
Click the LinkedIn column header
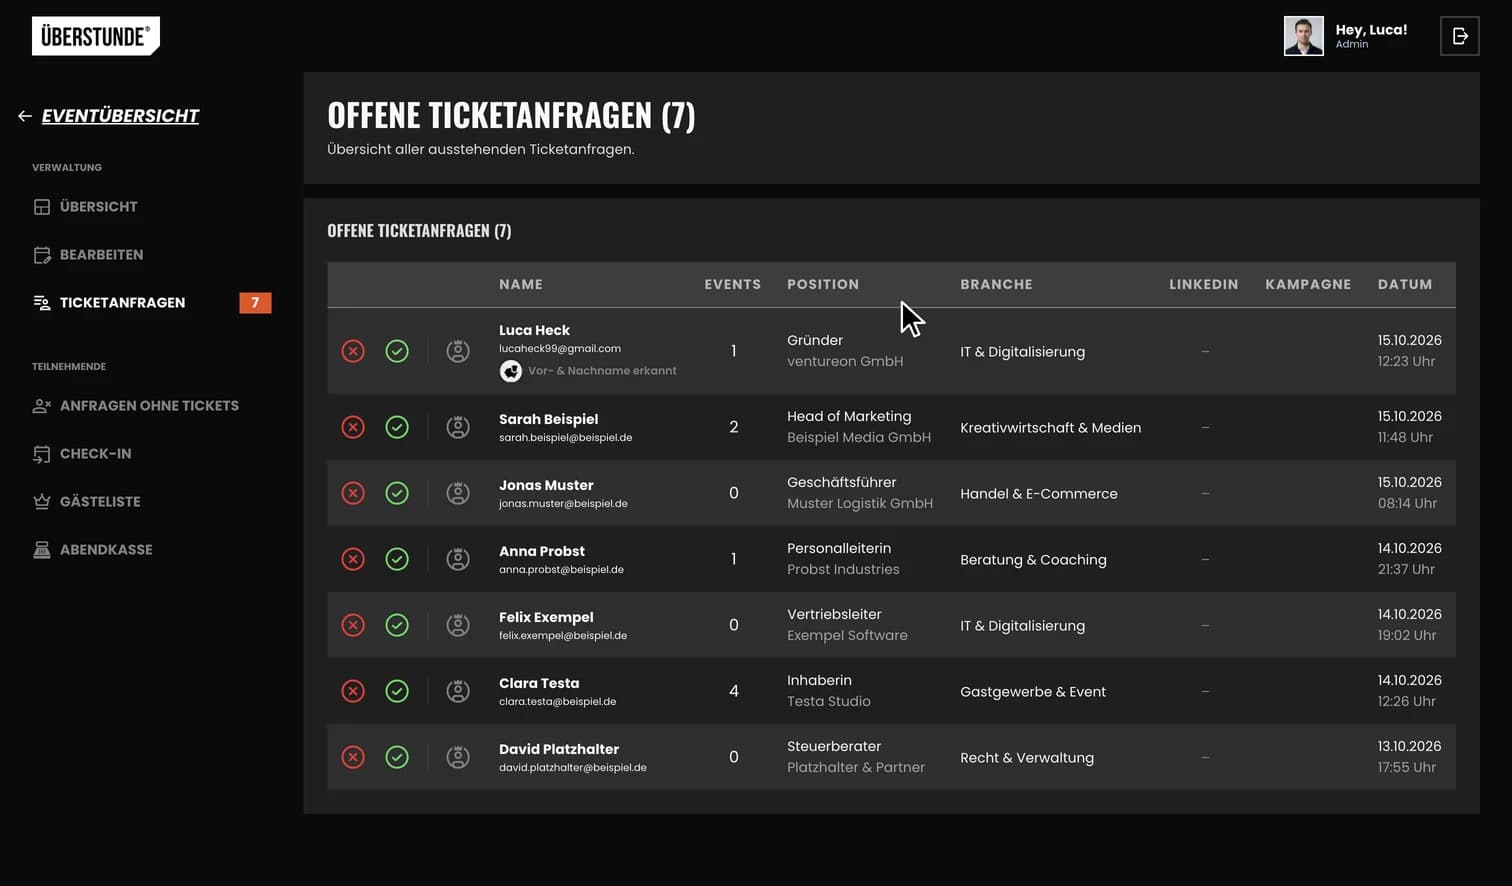(1204, 285)
